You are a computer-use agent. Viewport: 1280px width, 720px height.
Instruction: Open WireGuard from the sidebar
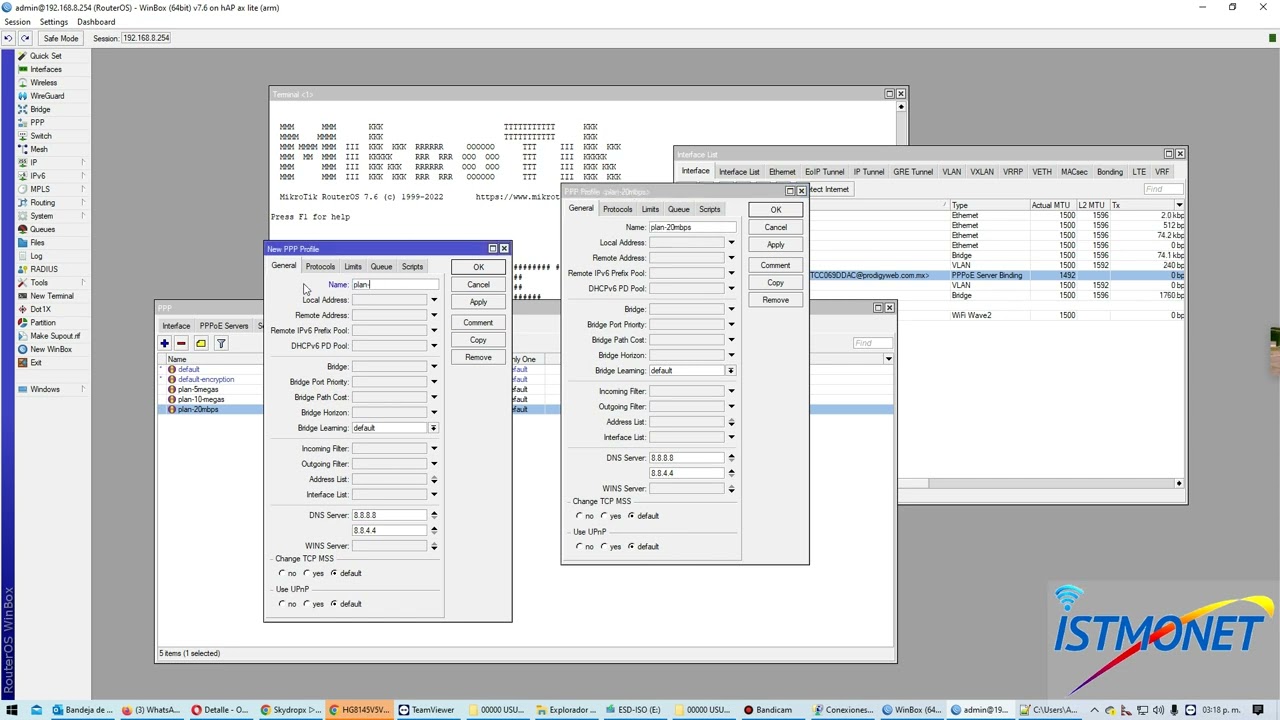47,96
